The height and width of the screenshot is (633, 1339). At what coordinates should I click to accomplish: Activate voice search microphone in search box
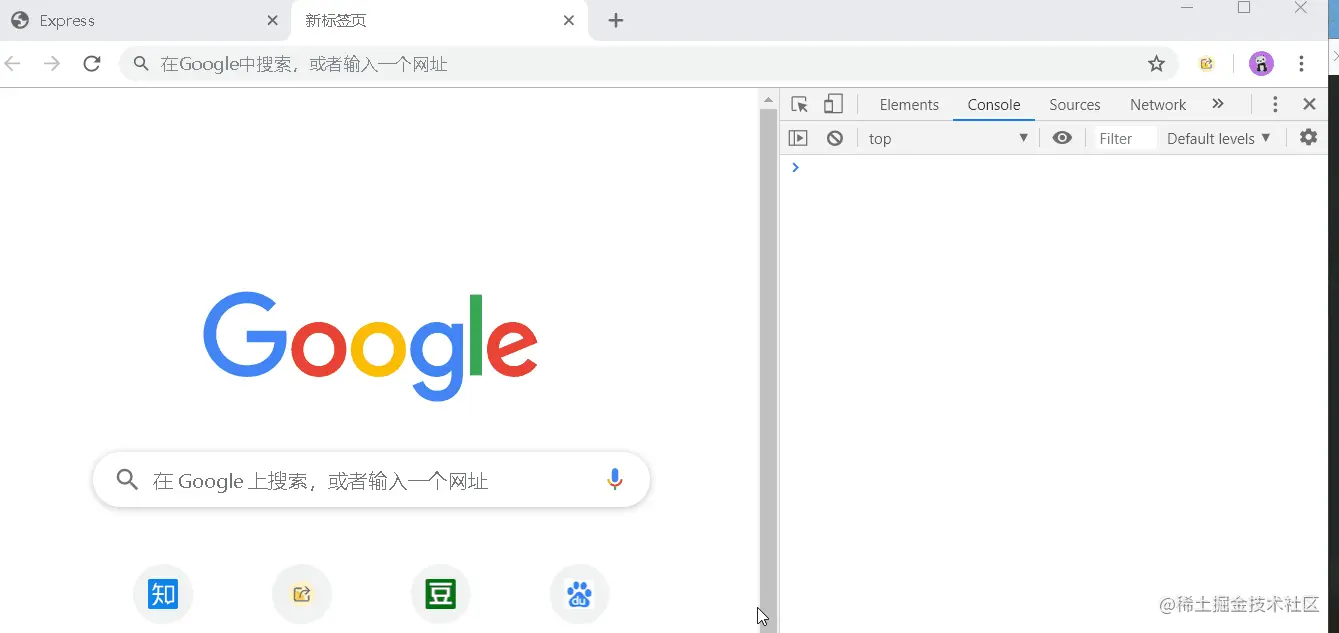(x=615, y=479)
